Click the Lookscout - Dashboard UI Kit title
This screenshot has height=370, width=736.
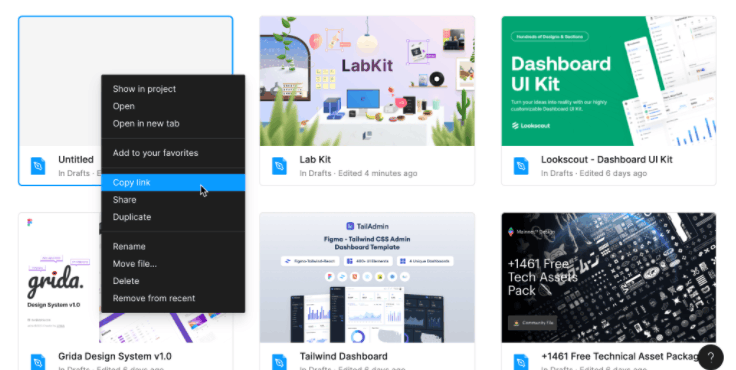tap(606, 160)
